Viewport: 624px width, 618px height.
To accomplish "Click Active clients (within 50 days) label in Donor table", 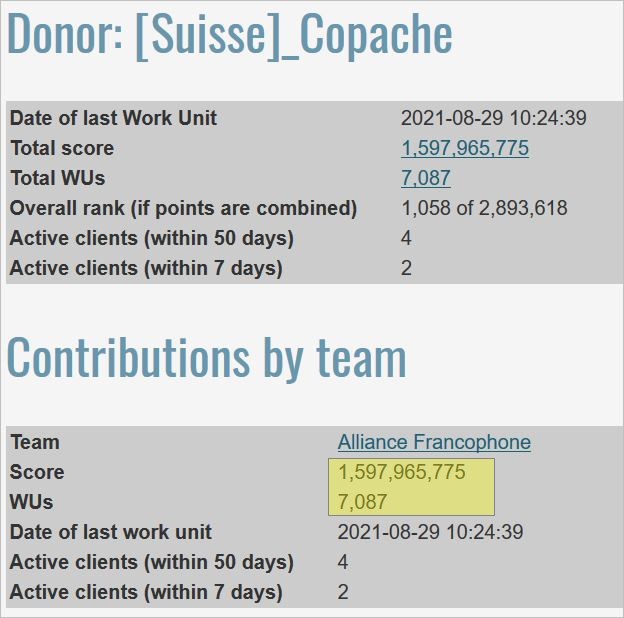I will (x=152, y=238).
